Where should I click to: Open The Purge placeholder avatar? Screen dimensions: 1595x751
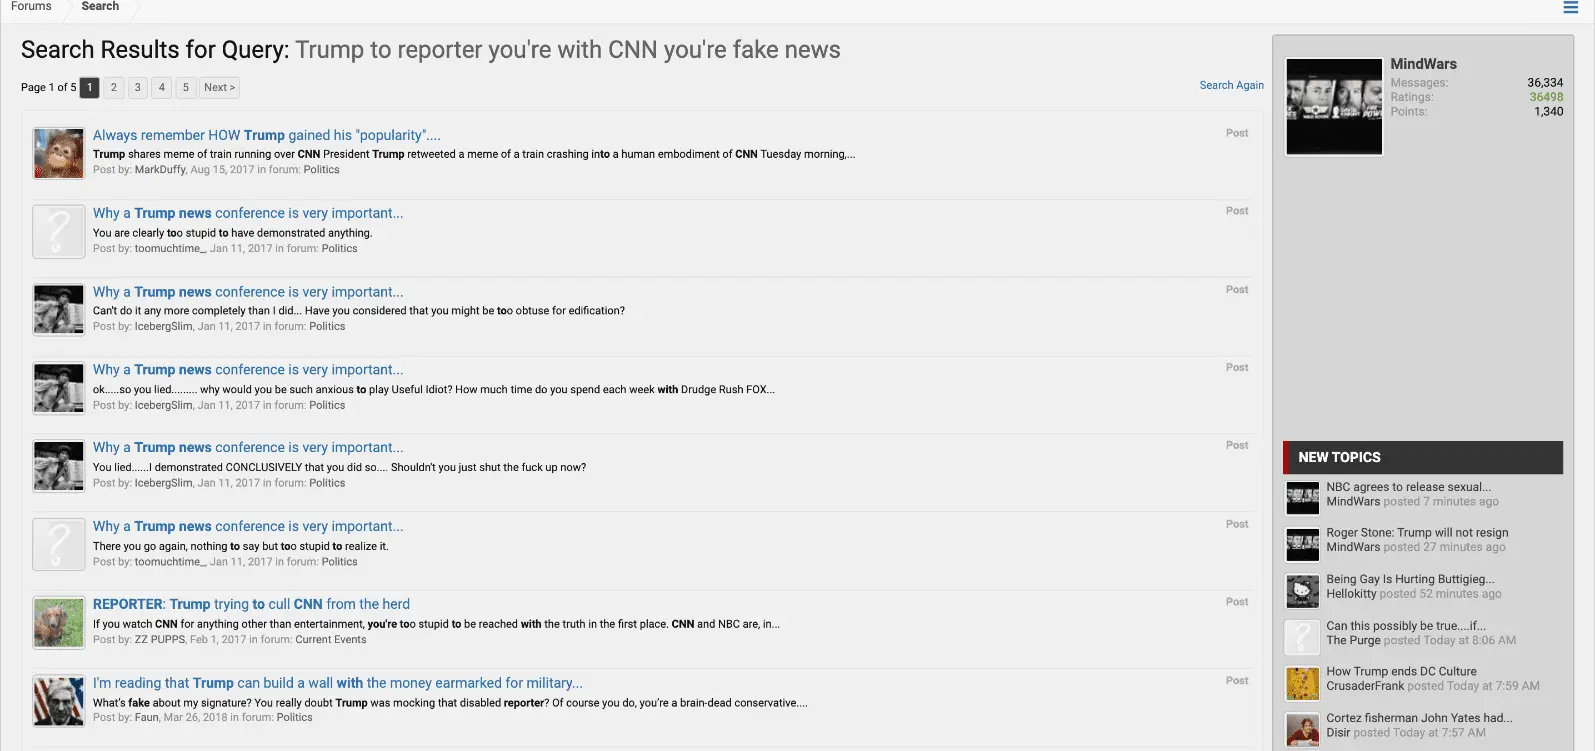coord(1303,637)
